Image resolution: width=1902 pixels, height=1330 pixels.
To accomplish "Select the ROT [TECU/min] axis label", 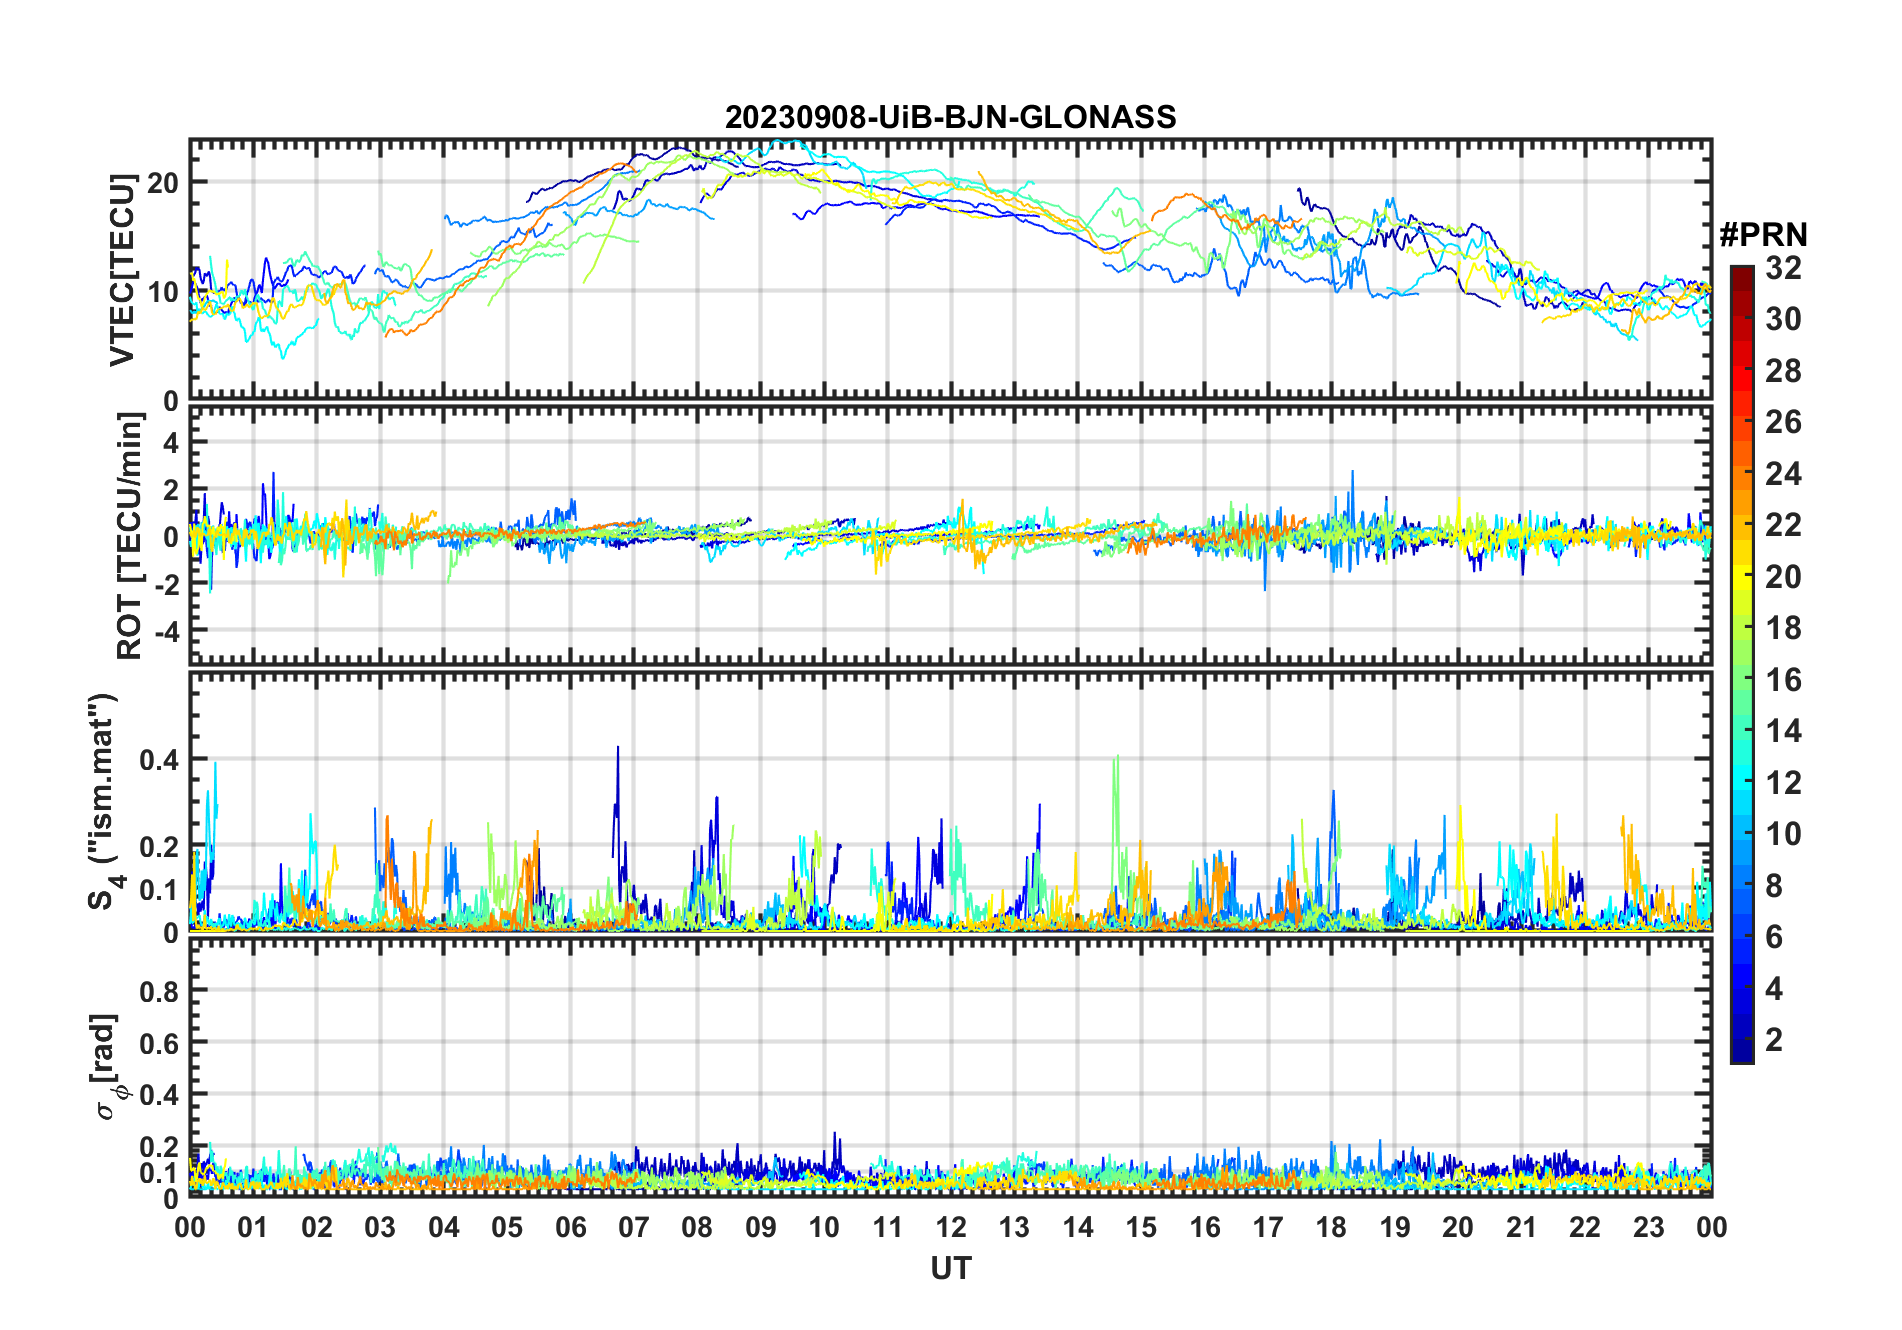I will click(129, 536).
